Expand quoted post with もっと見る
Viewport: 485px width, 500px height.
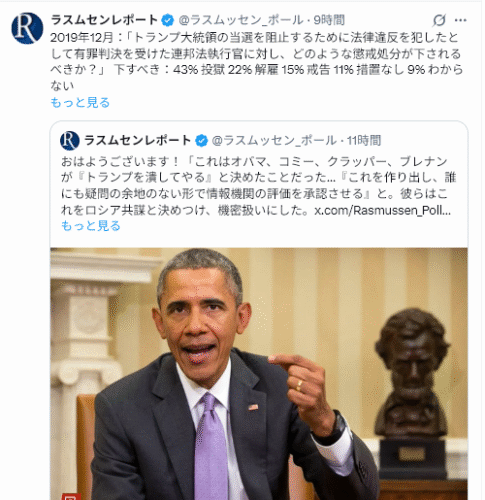tap(91, 226)
